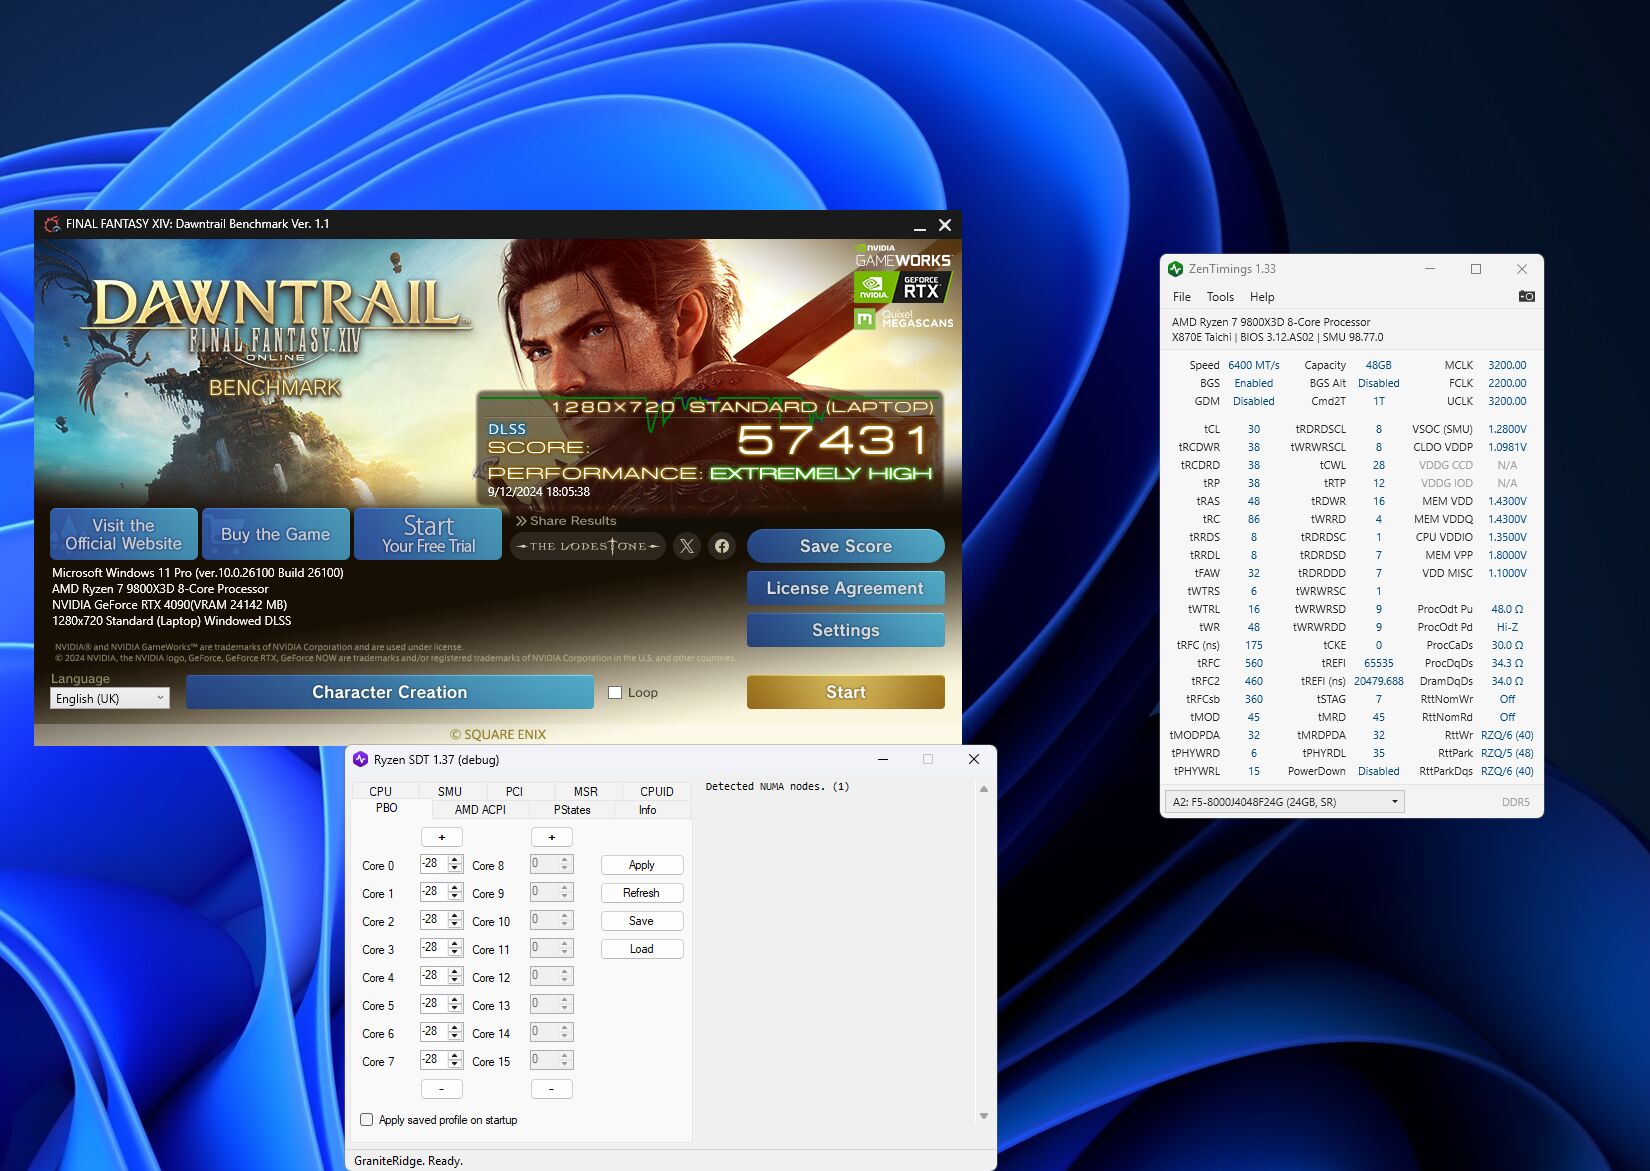Open the memory module selector A2 dropdown
1650x1171 pixels.
click(x=1285, y=802)
